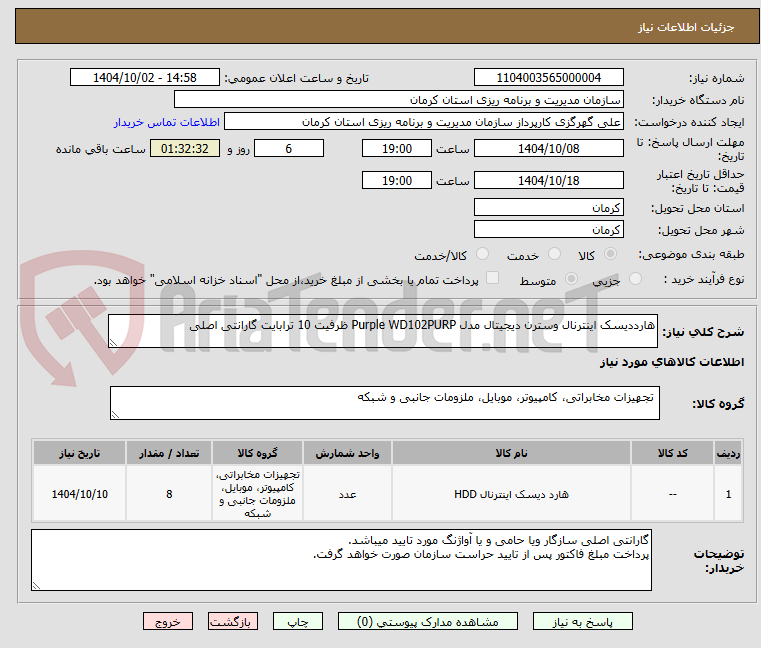Click resize handle of گروه کالا textarea
761x648 pixels.
click(115, 415)
